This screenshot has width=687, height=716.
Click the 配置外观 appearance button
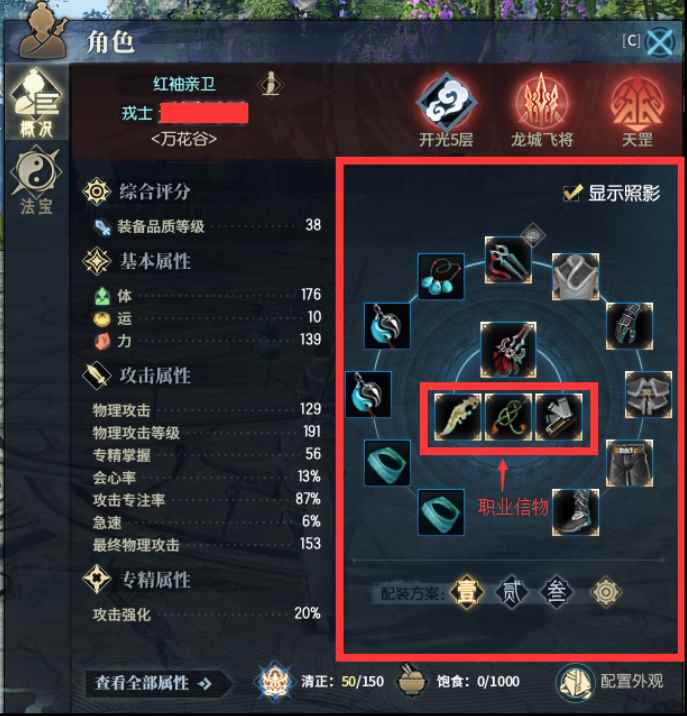coord(612,682)
